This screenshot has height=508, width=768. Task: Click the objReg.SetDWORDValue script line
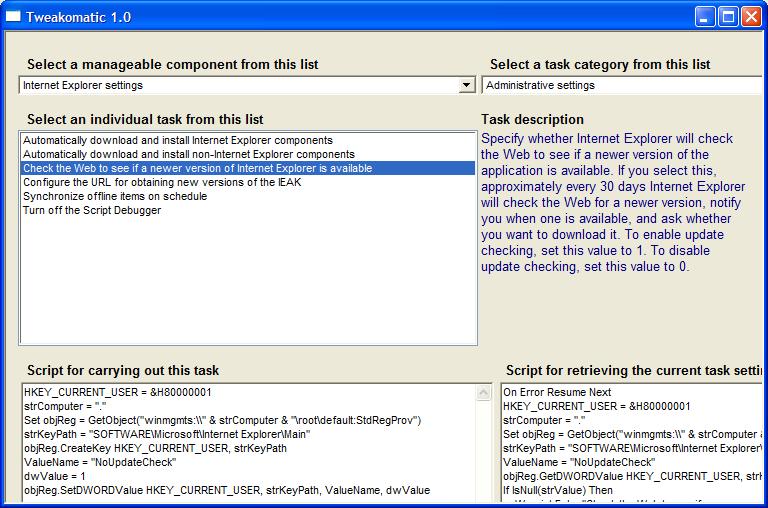click(x=227, y=490)
